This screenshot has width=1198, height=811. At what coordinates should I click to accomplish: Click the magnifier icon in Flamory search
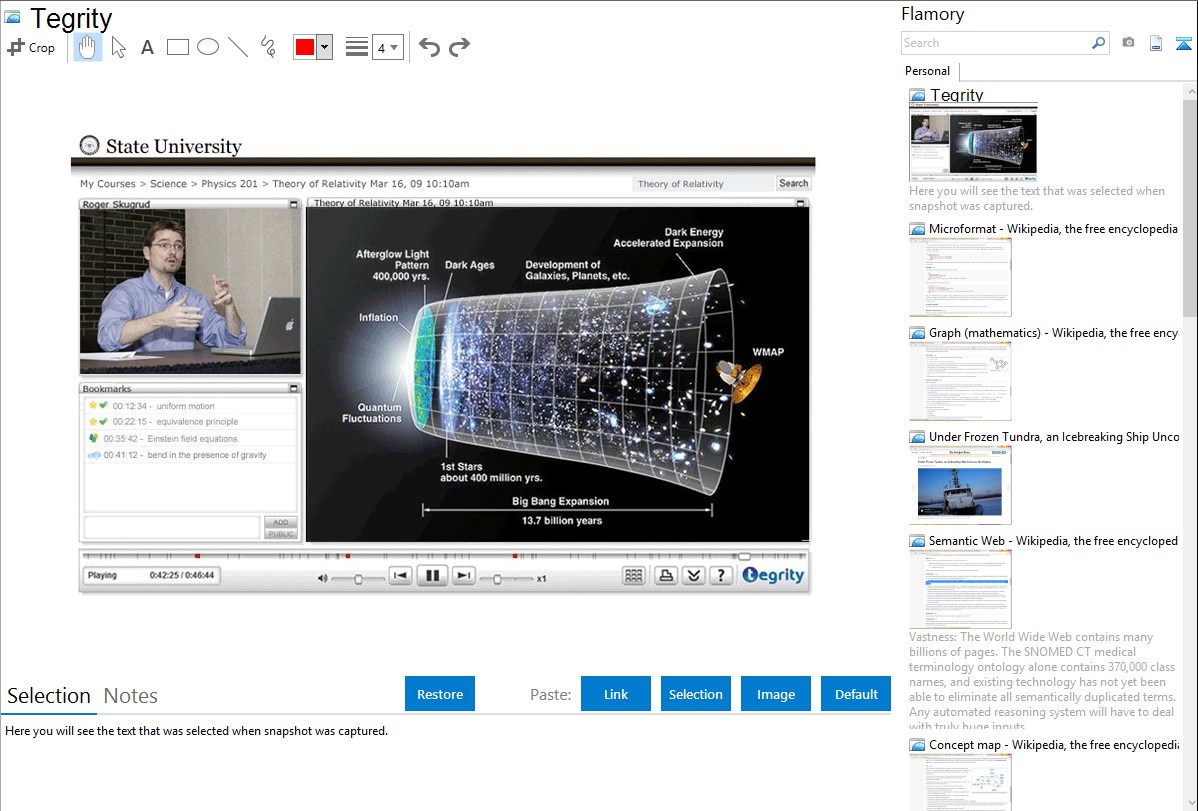(1099, 43)
